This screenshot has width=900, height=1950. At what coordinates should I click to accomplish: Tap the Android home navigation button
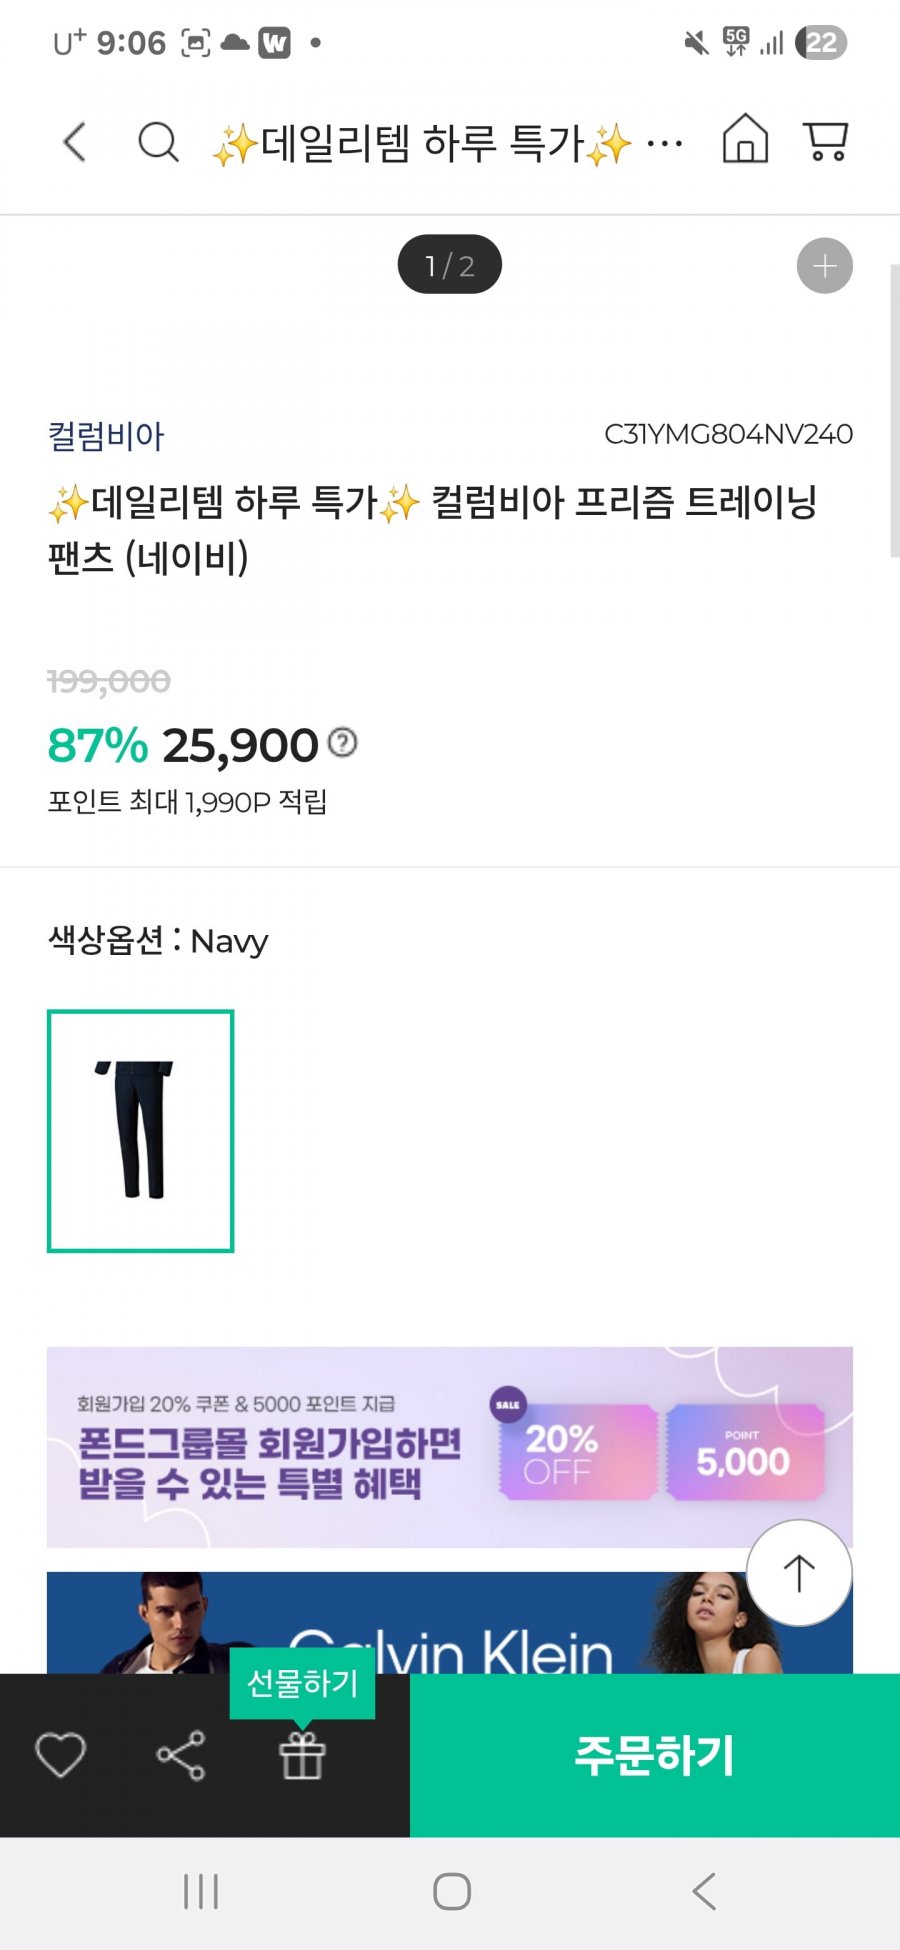point(452,1892)
